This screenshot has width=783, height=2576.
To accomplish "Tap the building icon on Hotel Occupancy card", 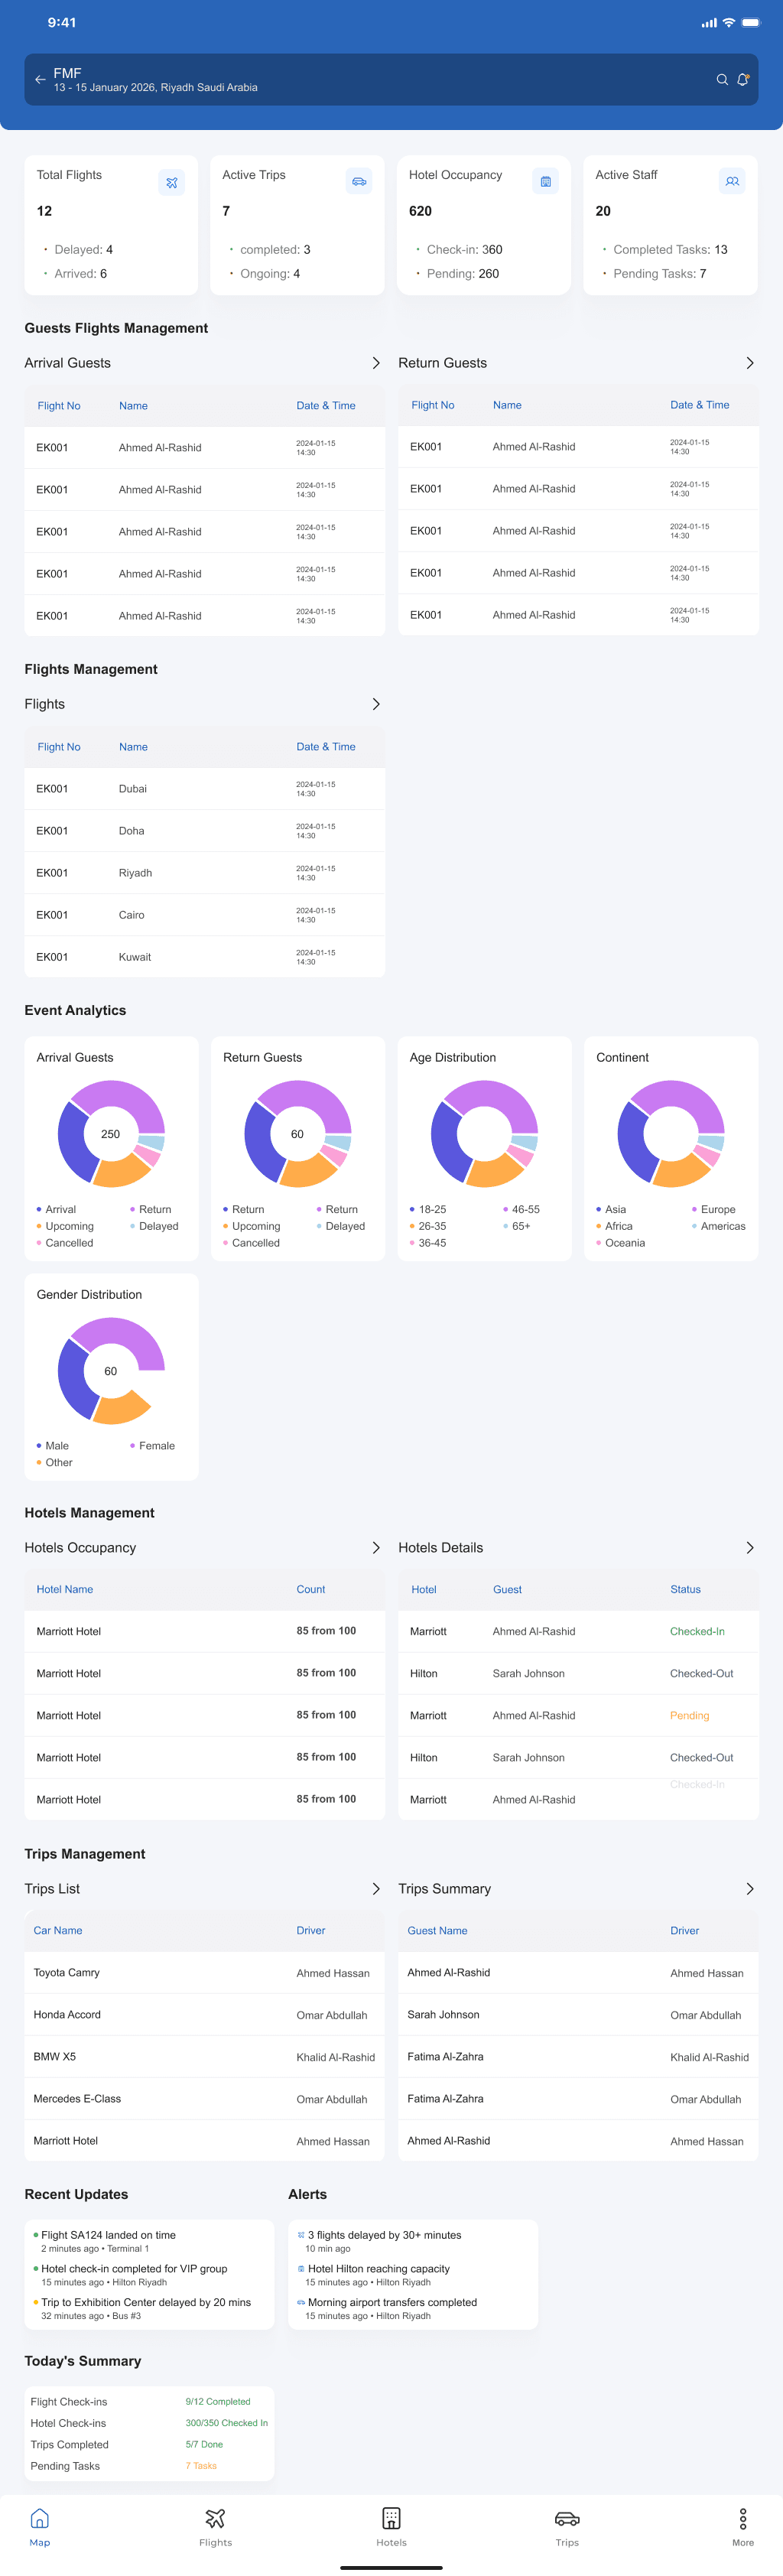I will (545, 181).
